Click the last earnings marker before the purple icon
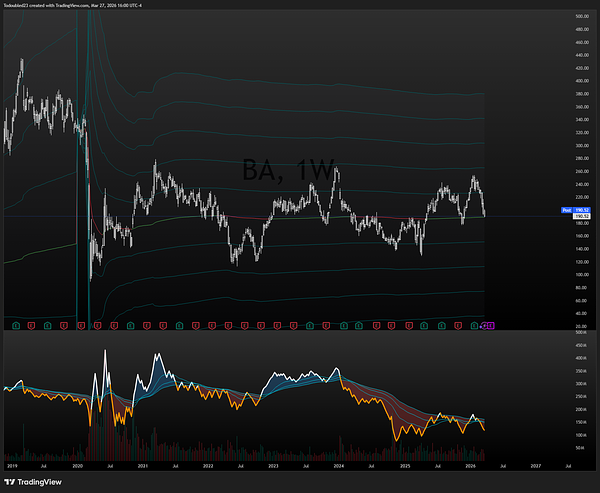Viewport: 600px width, 493px height. point(474,326)
